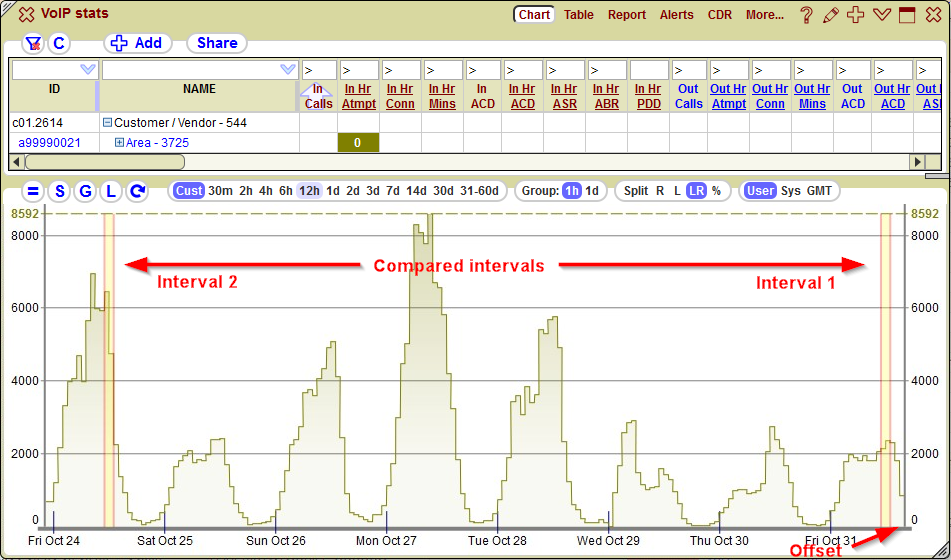Sort by In Hr PDD column
951x560 pixels.
coord(648,96)
